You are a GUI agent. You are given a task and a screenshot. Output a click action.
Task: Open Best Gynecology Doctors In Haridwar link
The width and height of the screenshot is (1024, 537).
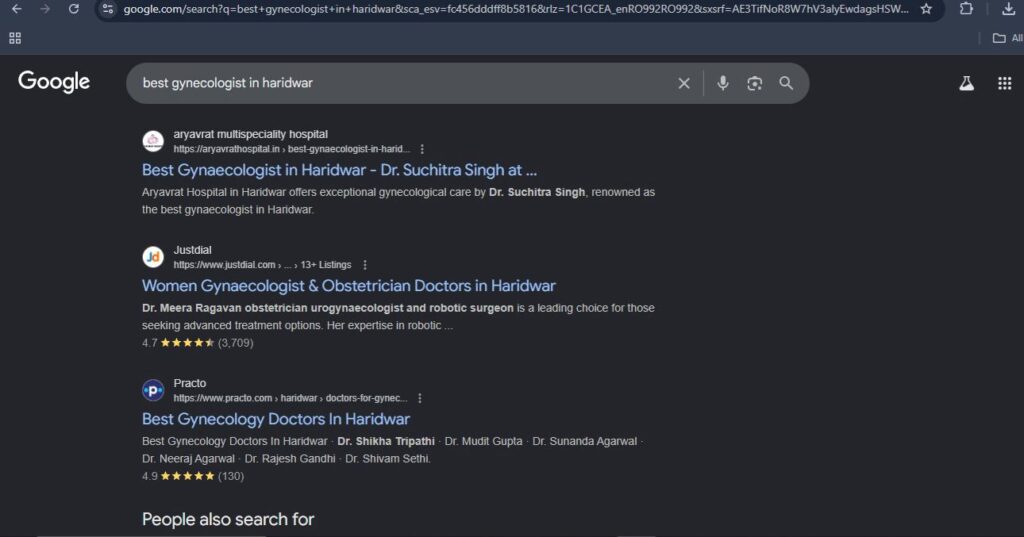pos(276,419)
